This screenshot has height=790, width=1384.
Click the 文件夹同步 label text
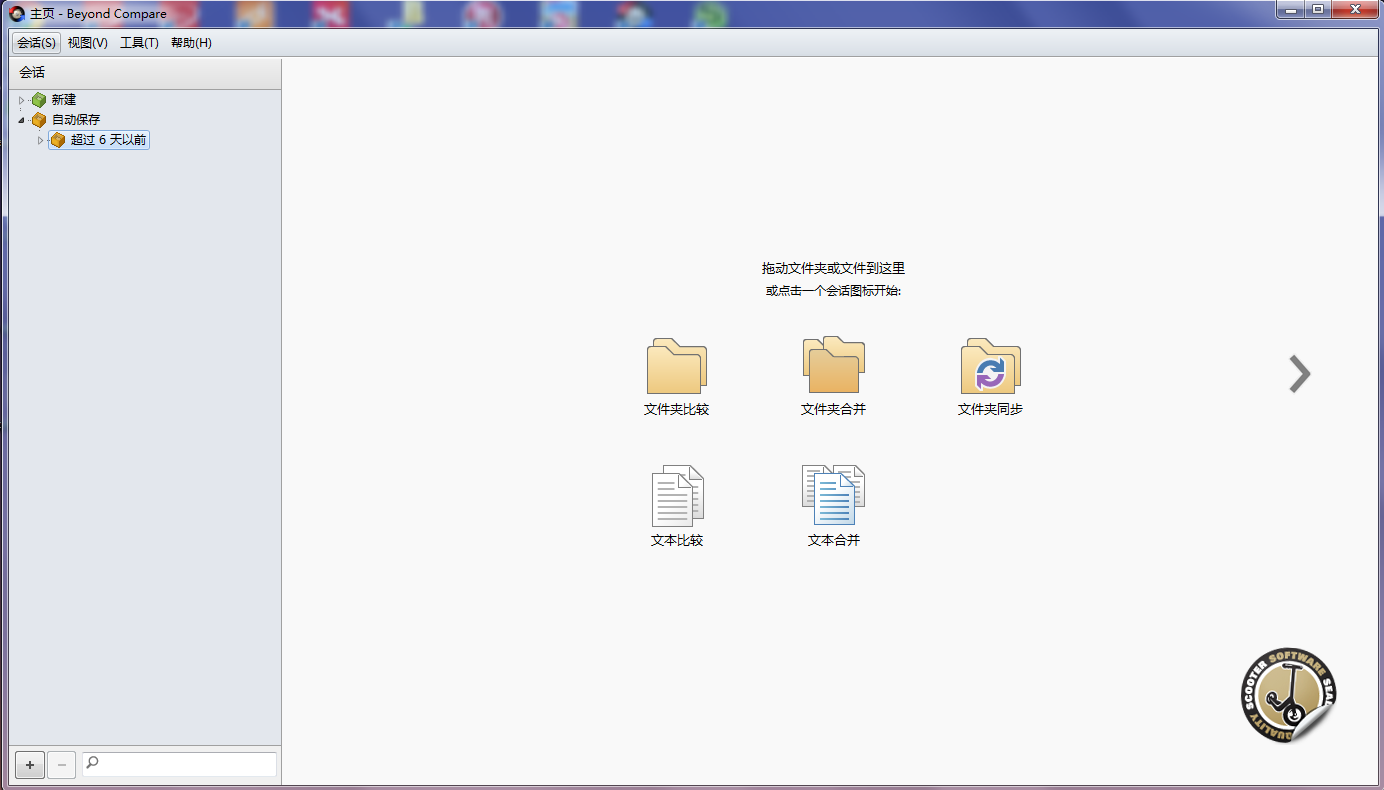click(990, 409)
